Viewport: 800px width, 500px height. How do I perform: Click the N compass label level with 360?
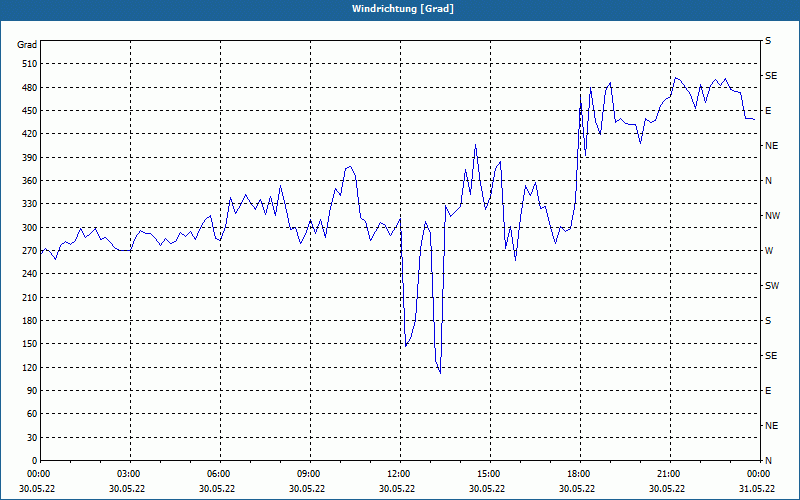768,181
